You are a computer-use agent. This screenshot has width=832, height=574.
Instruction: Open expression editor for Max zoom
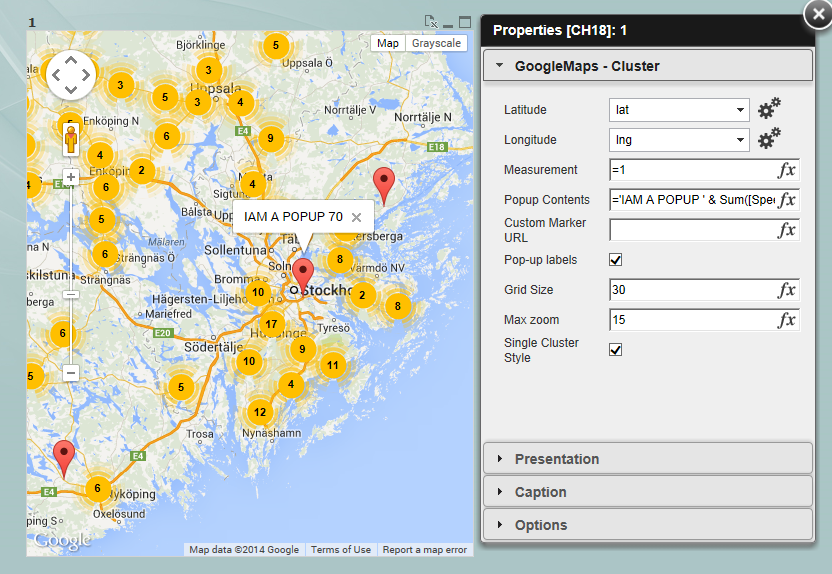(x=787, y=320)
